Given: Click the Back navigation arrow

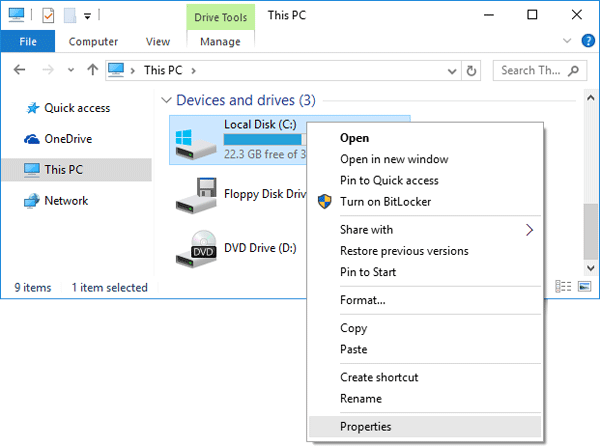Looking at the screenshot, I should 20,70.
